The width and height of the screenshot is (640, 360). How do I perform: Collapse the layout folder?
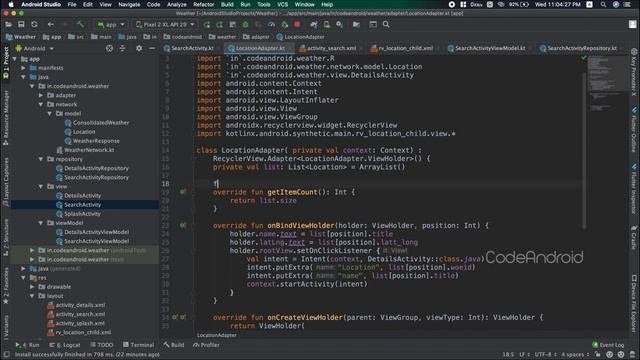(32, 296)
